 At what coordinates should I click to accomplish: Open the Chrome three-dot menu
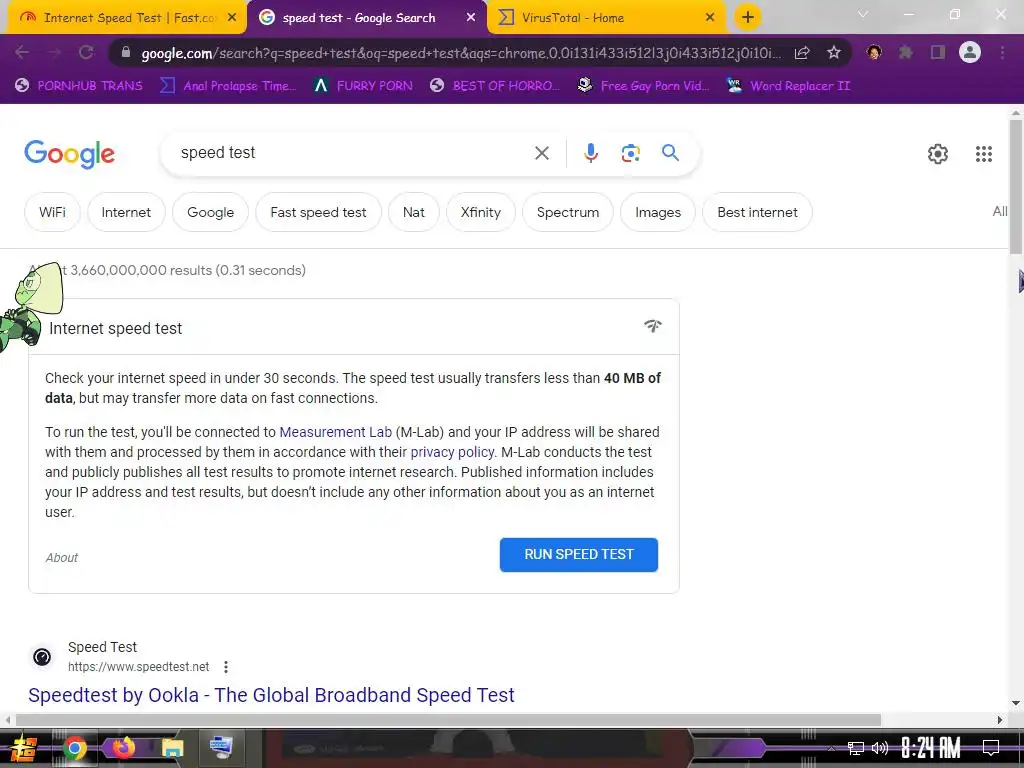[x=1002, y=52]
